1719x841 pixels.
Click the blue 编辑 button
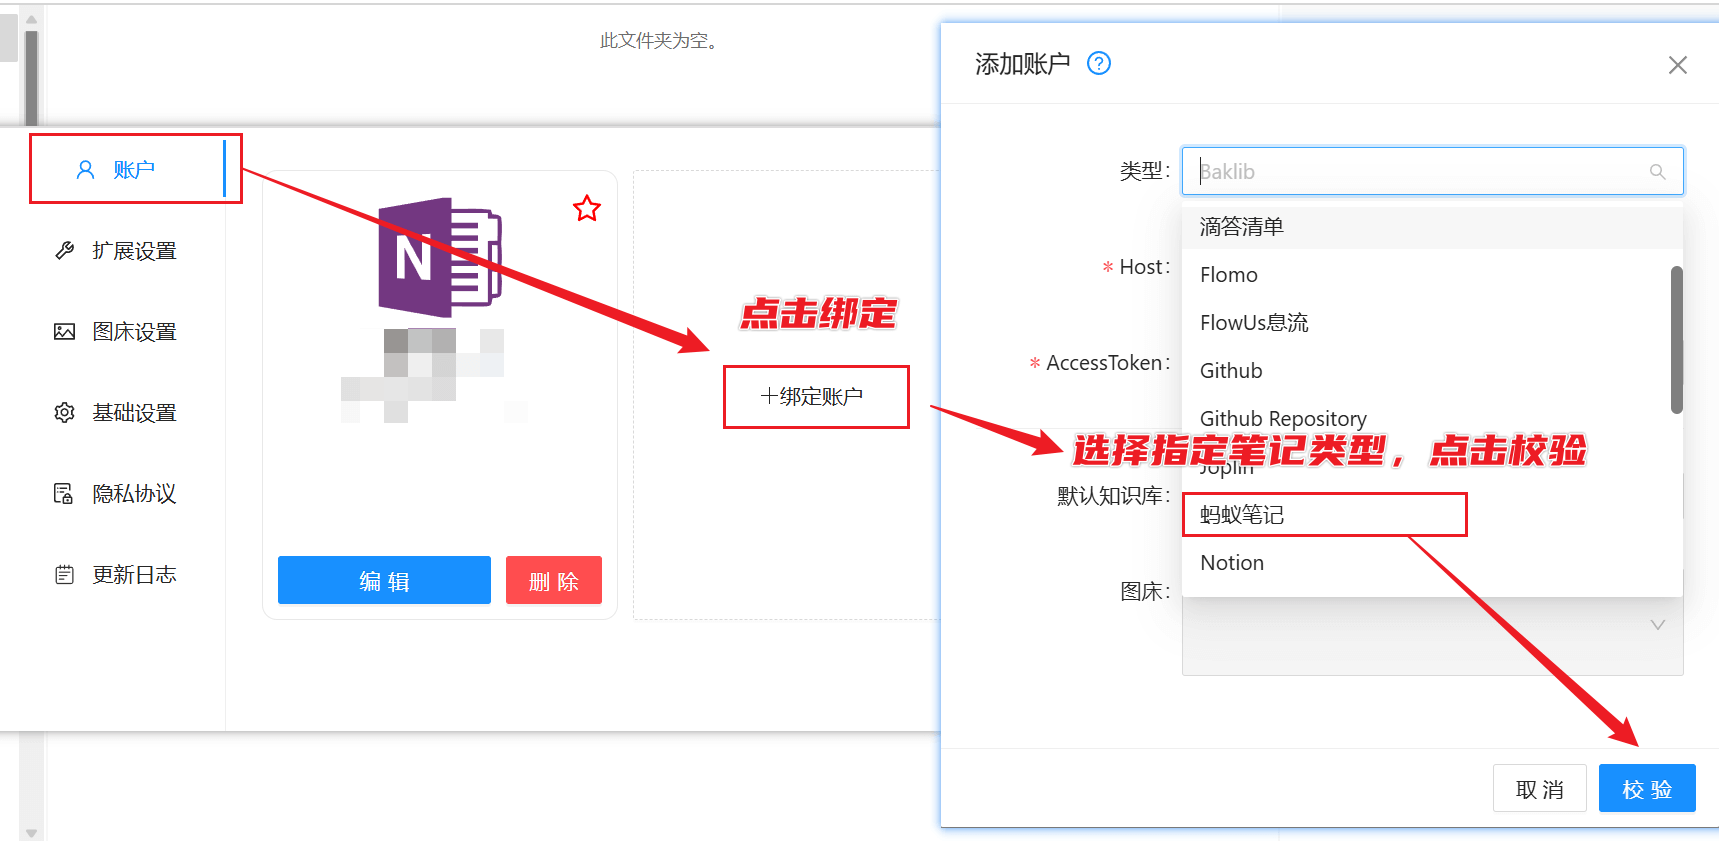384,580
